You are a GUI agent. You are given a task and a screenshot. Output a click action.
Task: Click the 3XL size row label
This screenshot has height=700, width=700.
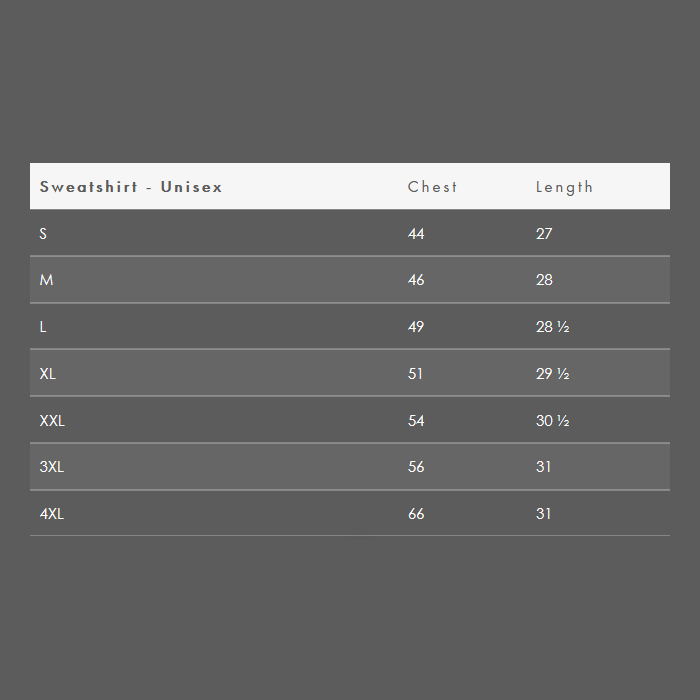pyautogui.click(x=52, y=467)
